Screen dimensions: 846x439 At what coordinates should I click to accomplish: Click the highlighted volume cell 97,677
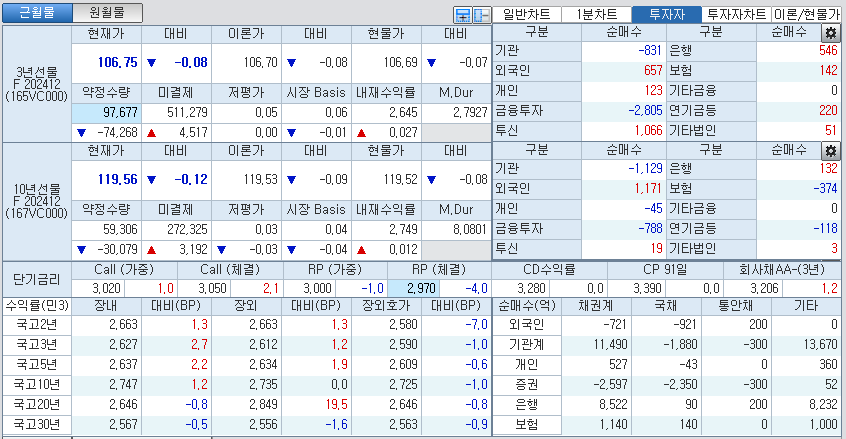(x=106, y=113)
